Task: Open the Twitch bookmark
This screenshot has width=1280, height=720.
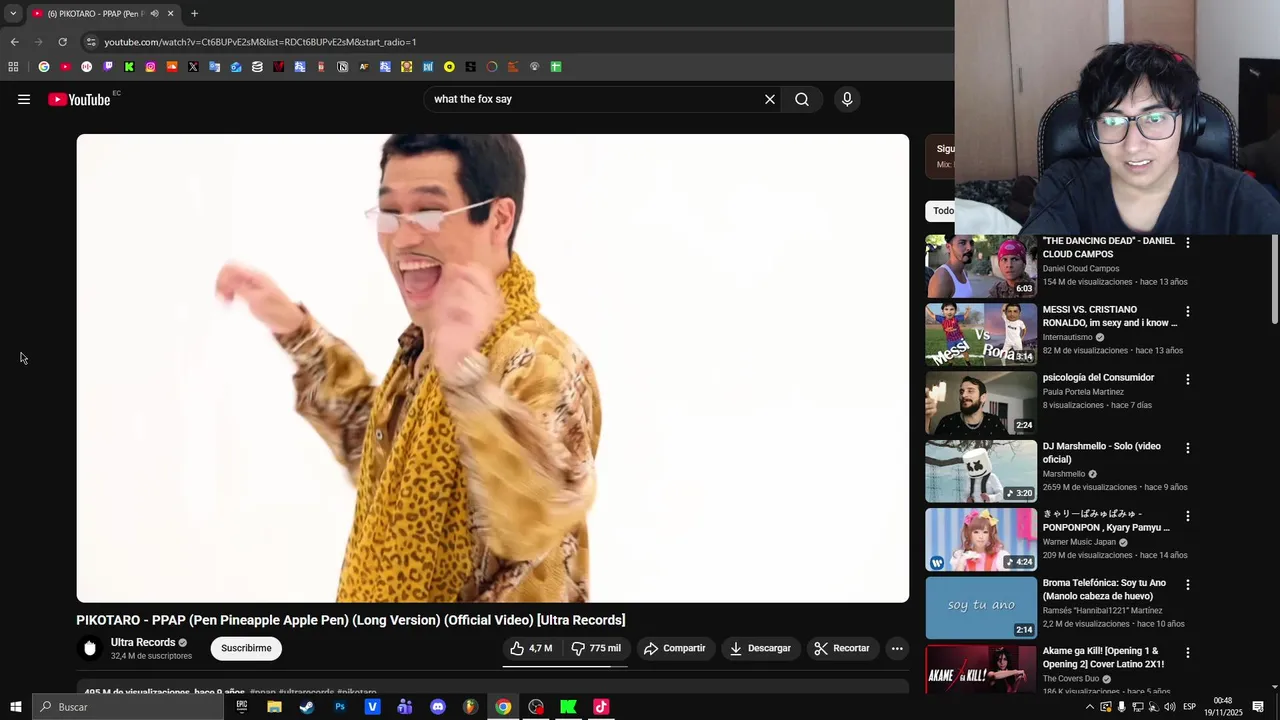Action: pyautogui.click(x=108, y=67)
